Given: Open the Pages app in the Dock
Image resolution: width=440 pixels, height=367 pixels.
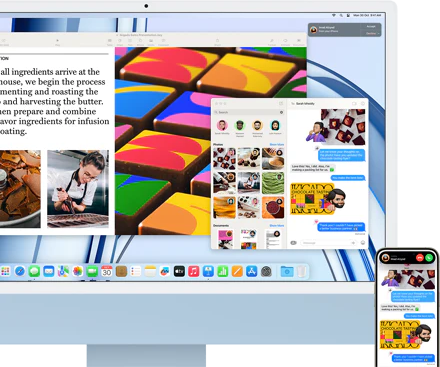Looking at the screenshot, I should pos(237,271).
